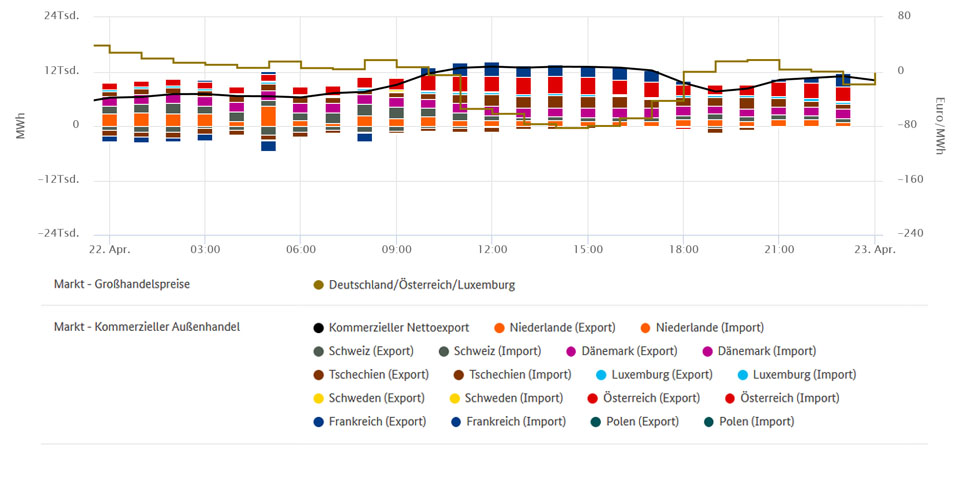Toggle Kommerzieller Nettoexport legend entry
The height and width of the screenshot is (500, 960).
392,328
